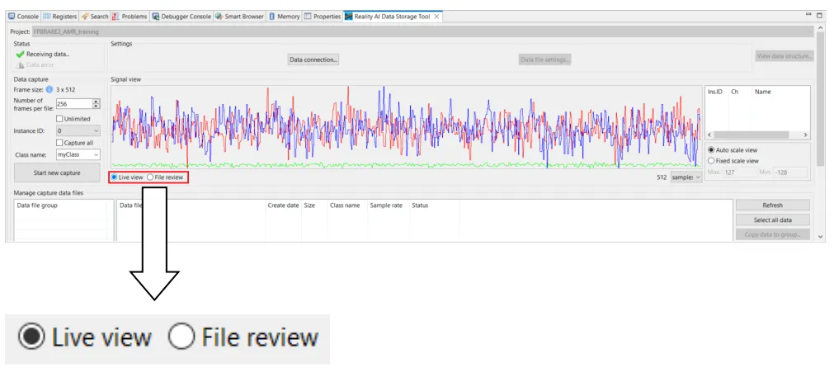Enable the Unlimited checkbox

click(60, 119)
